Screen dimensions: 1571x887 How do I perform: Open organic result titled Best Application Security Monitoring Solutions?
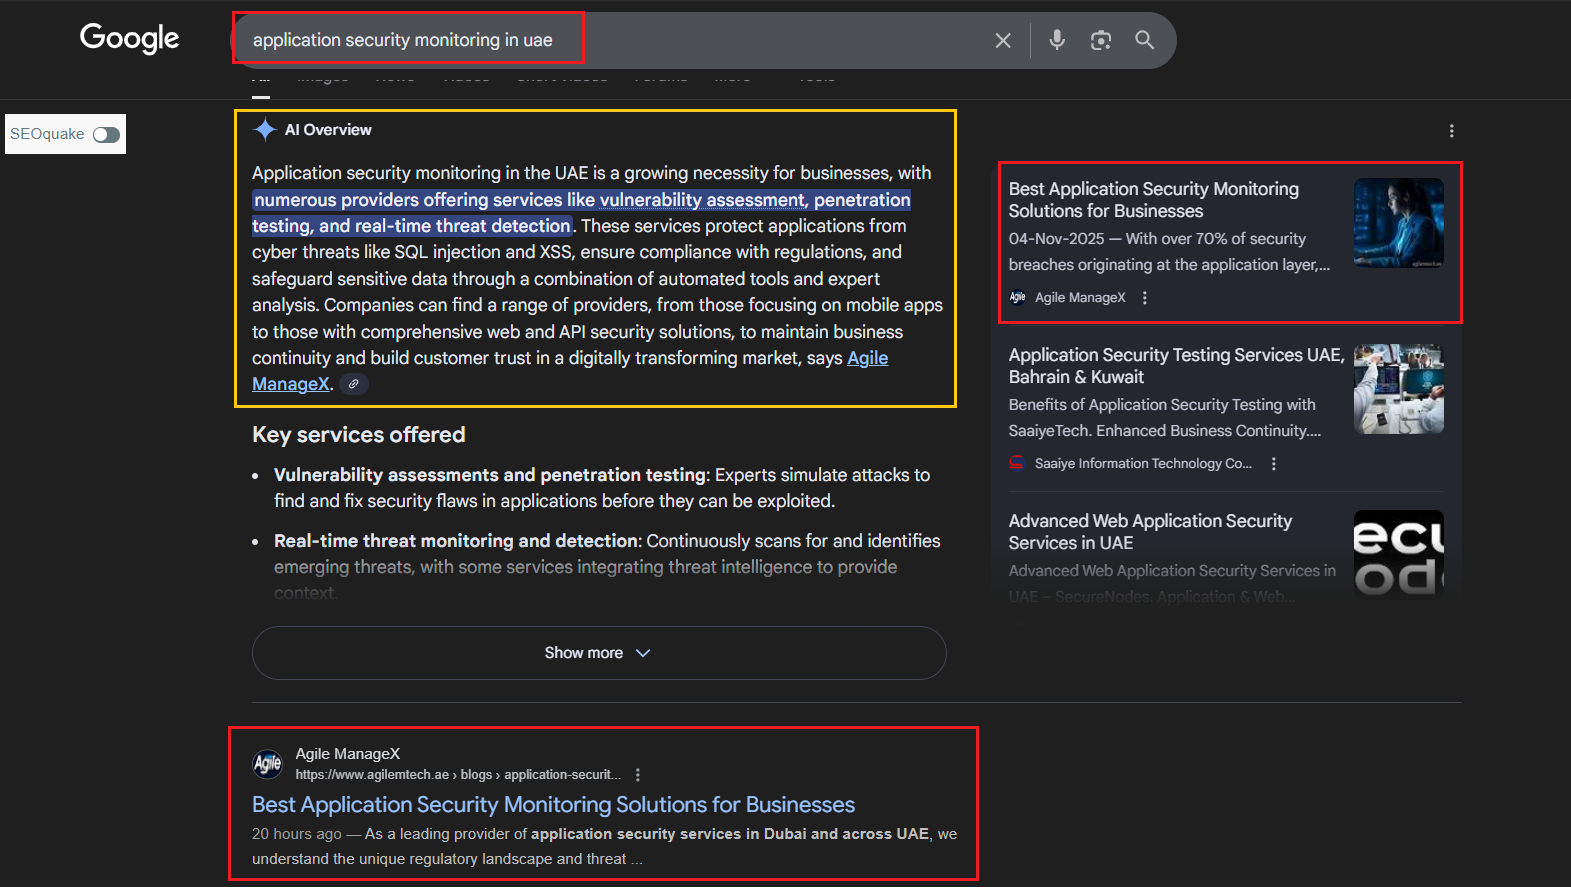point(553,805)
